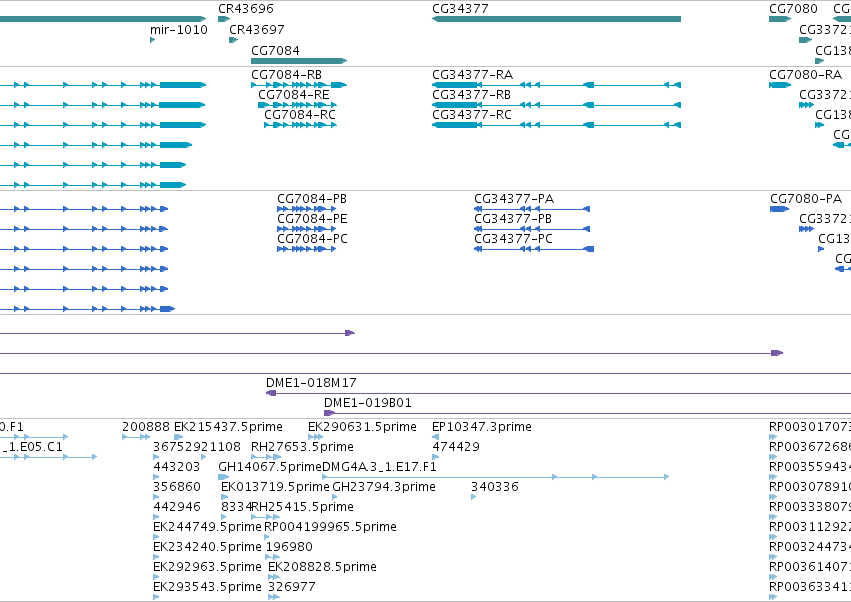Select EST GH14067.5prime

tap(270, 467)
